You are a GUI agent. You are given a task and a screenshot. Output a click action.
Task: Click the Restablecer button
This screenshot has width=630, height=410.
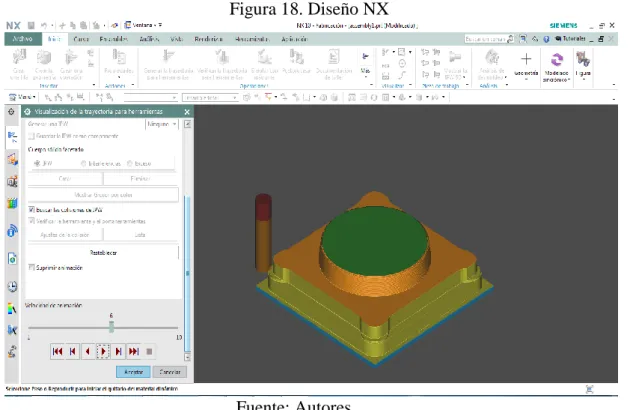pos(103,253)
